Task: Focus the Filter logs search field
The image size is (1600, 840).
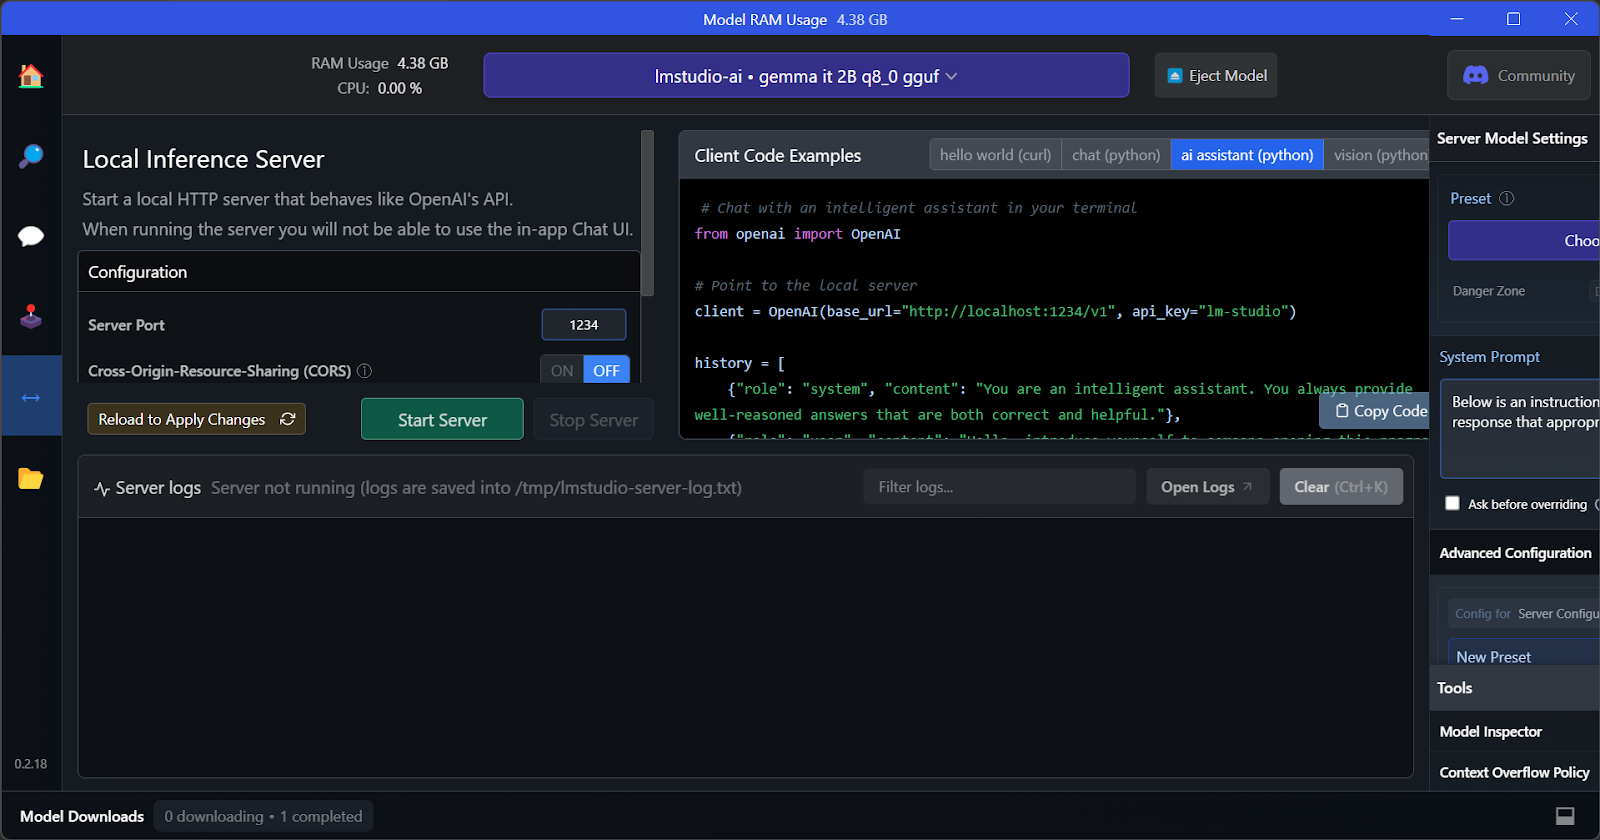Action: click(x=999, y=487)
